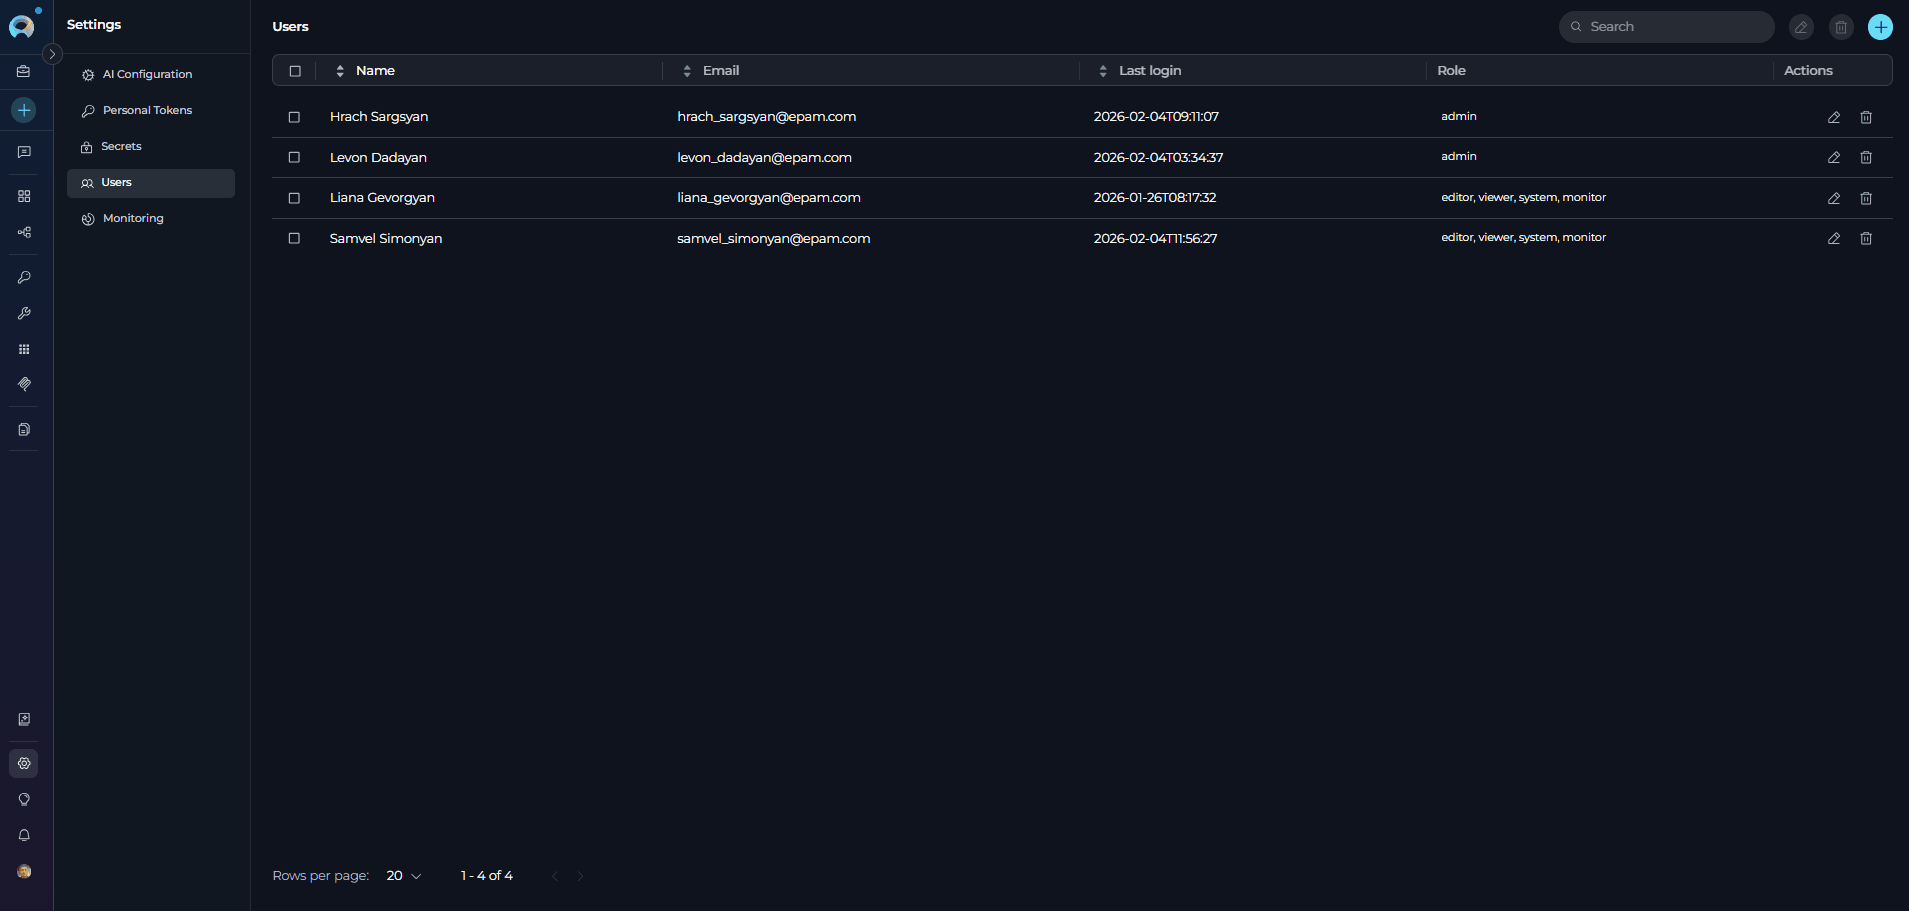Viewport: 1909px width, 911px height.
Task: Open the chat conversations panel
Action: [24, 151]
